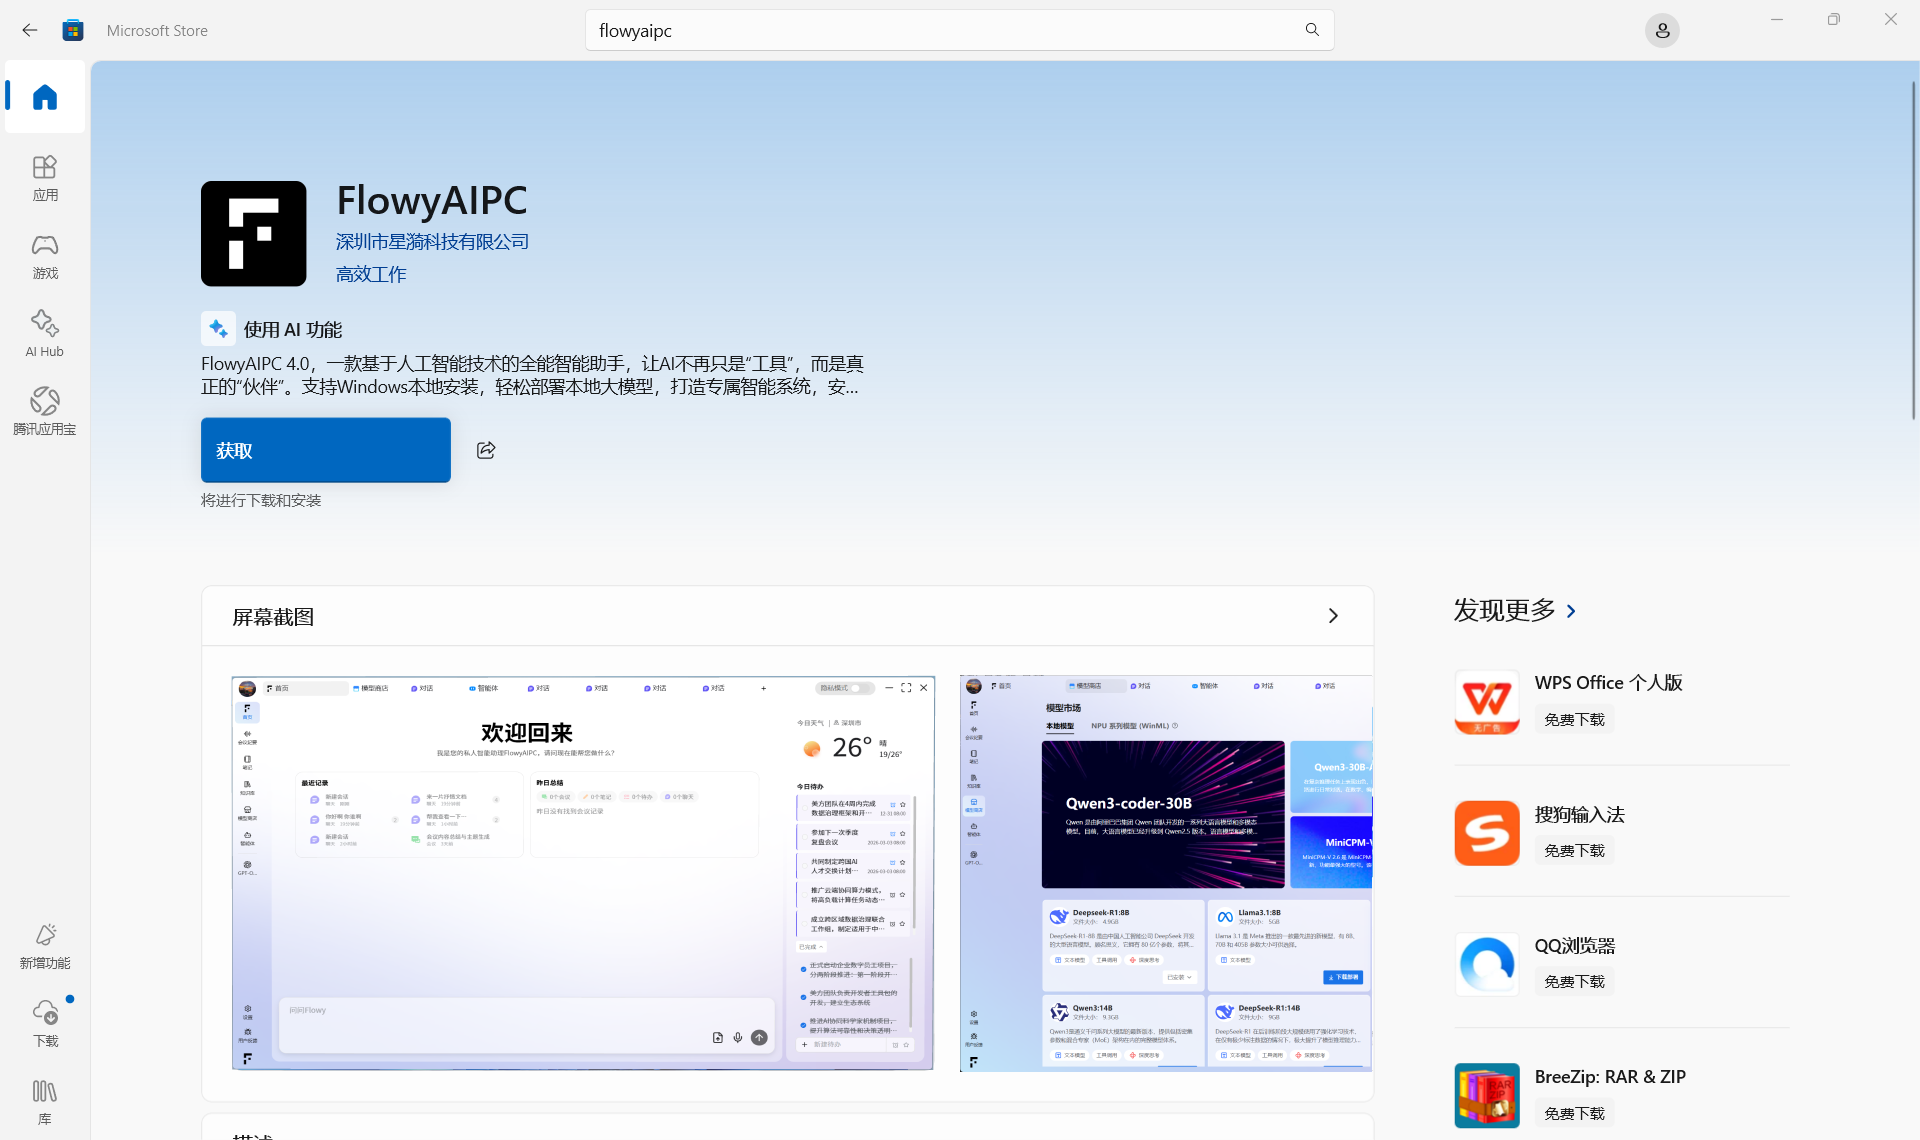Click the search box containing flowyaipc
1920x1140 pixels.
940,30
